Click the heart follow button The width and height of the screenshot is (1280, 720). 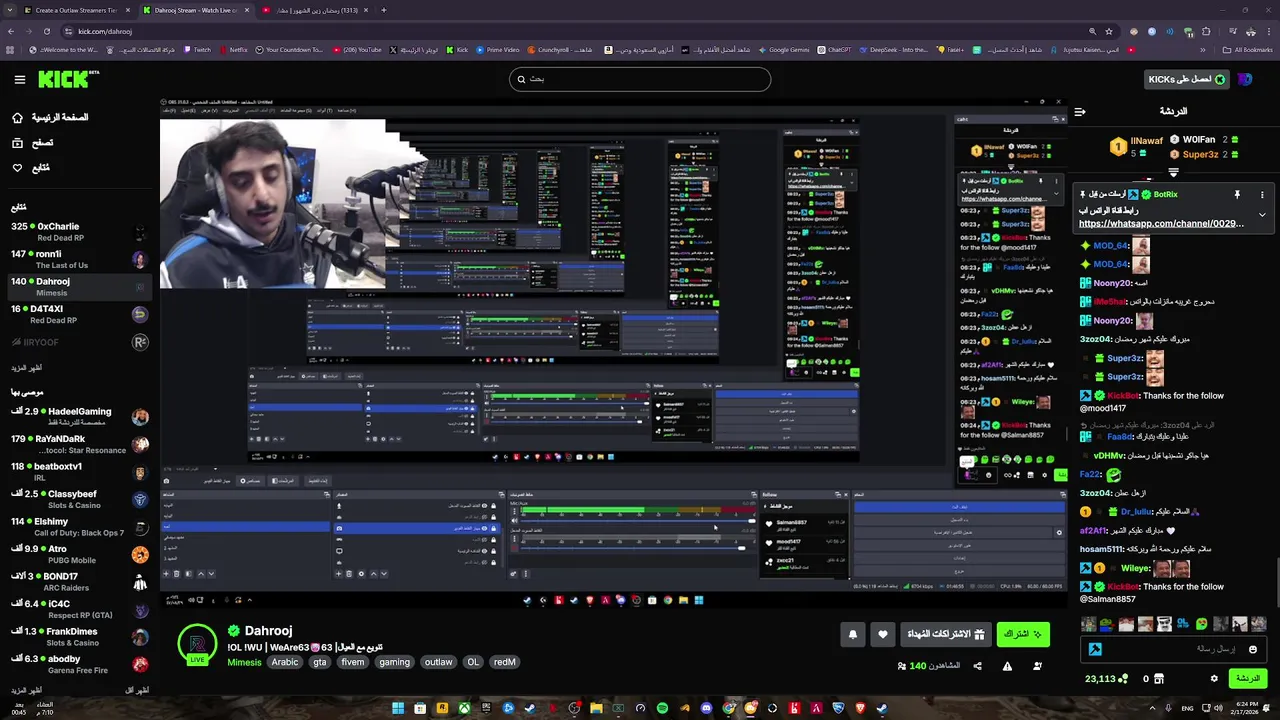coord(882,635)
